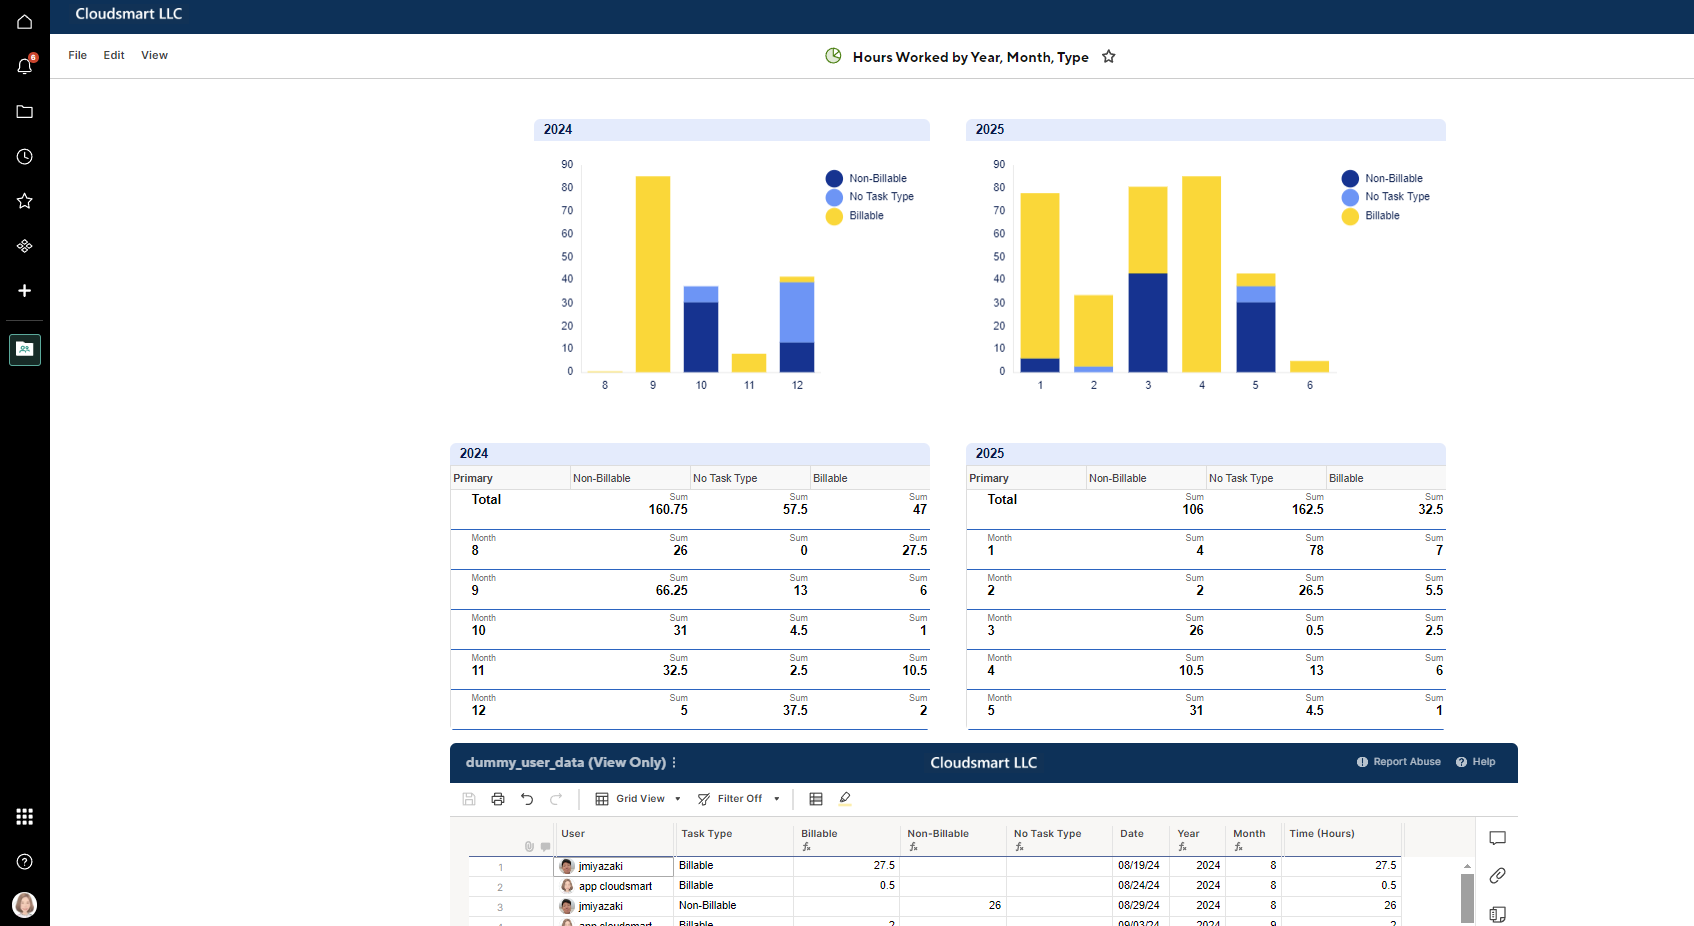Image resolution: width=1694 pixels, height=926 pixels.
Task: Open the notifications bell
Action: (24, 67)
